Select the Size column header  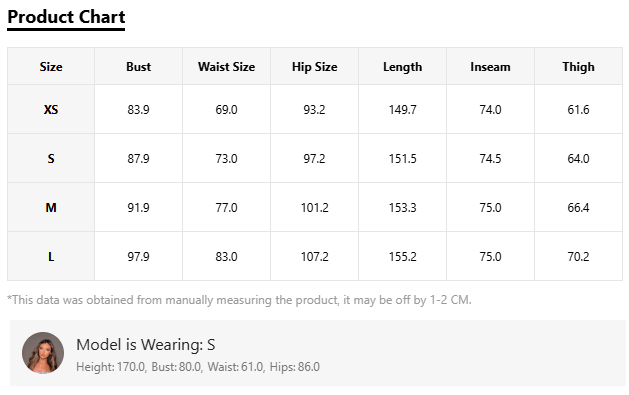(51, 67)
